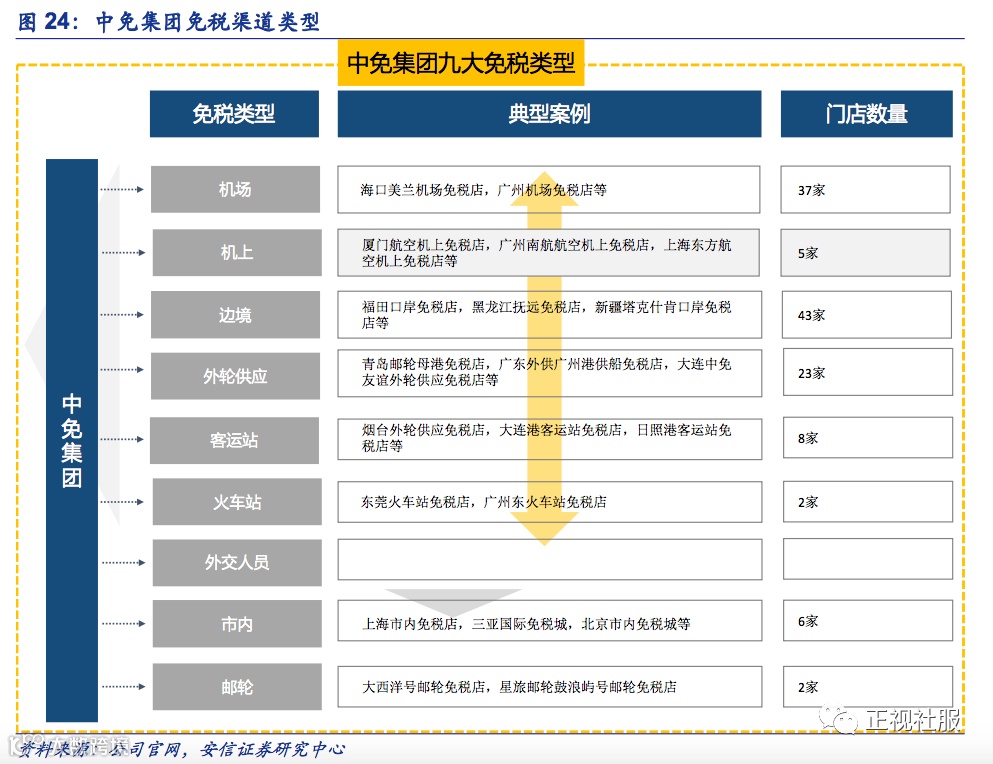Click the 43家 store count

coord(811,315)
